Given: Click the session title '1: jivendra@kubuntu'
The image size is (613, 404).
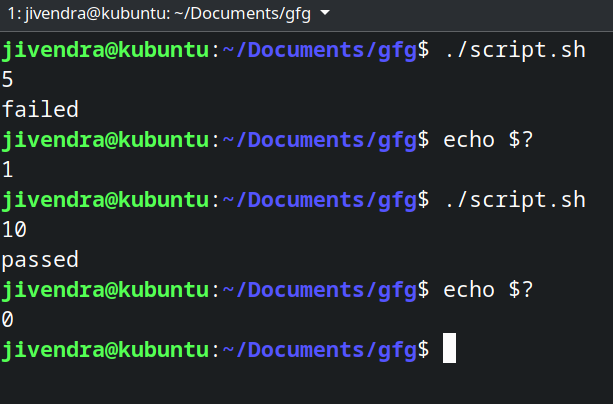Looking at the screenshot, I should [80, 13].
